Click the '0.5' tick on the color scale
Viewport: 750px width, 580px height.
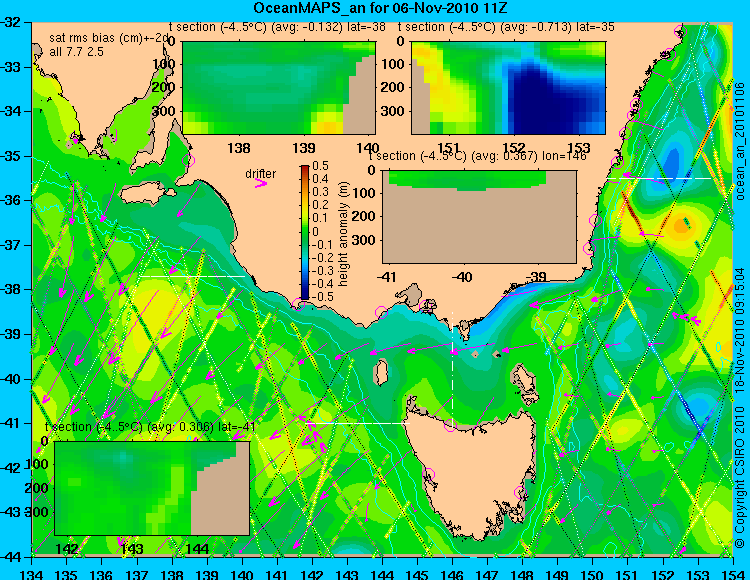[x=320, y=166]
